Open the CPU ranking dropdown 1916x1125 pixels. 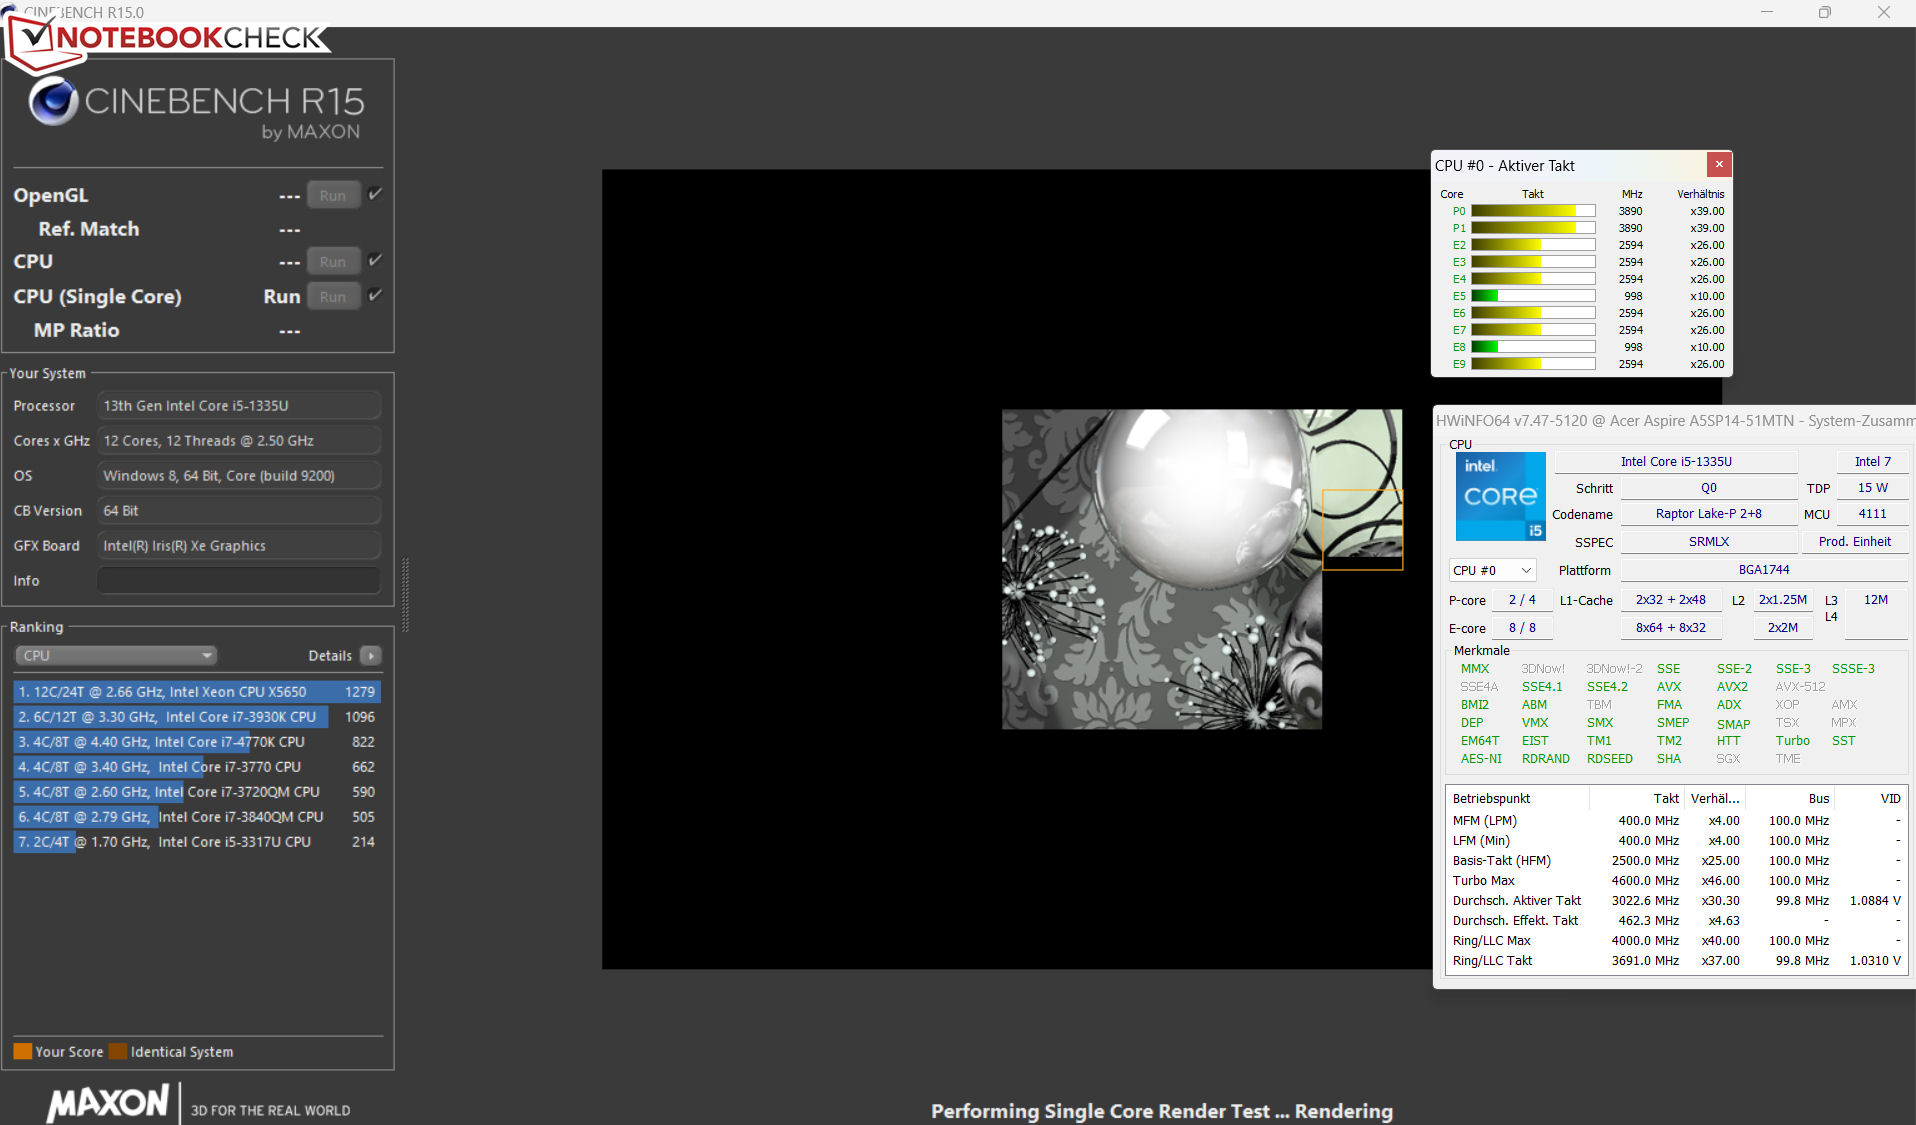[116, 656]
